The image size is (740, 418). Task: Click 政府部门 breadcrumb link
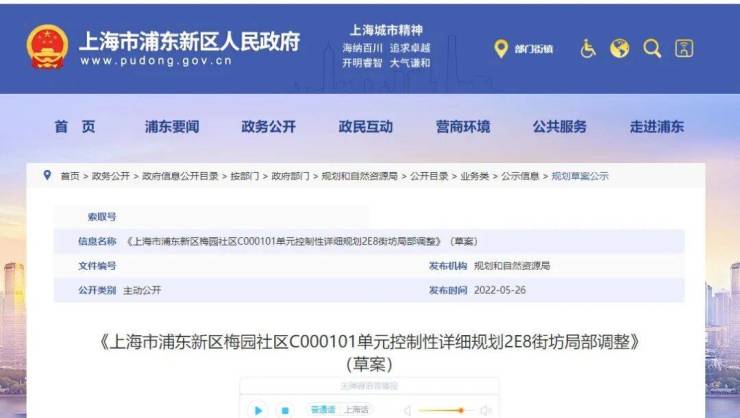tap(290, 176)
